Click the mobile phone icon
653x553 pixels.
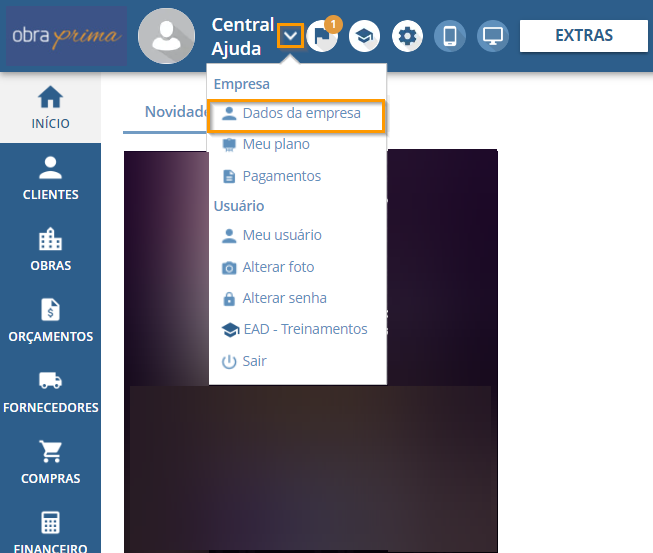click(450, 36)
